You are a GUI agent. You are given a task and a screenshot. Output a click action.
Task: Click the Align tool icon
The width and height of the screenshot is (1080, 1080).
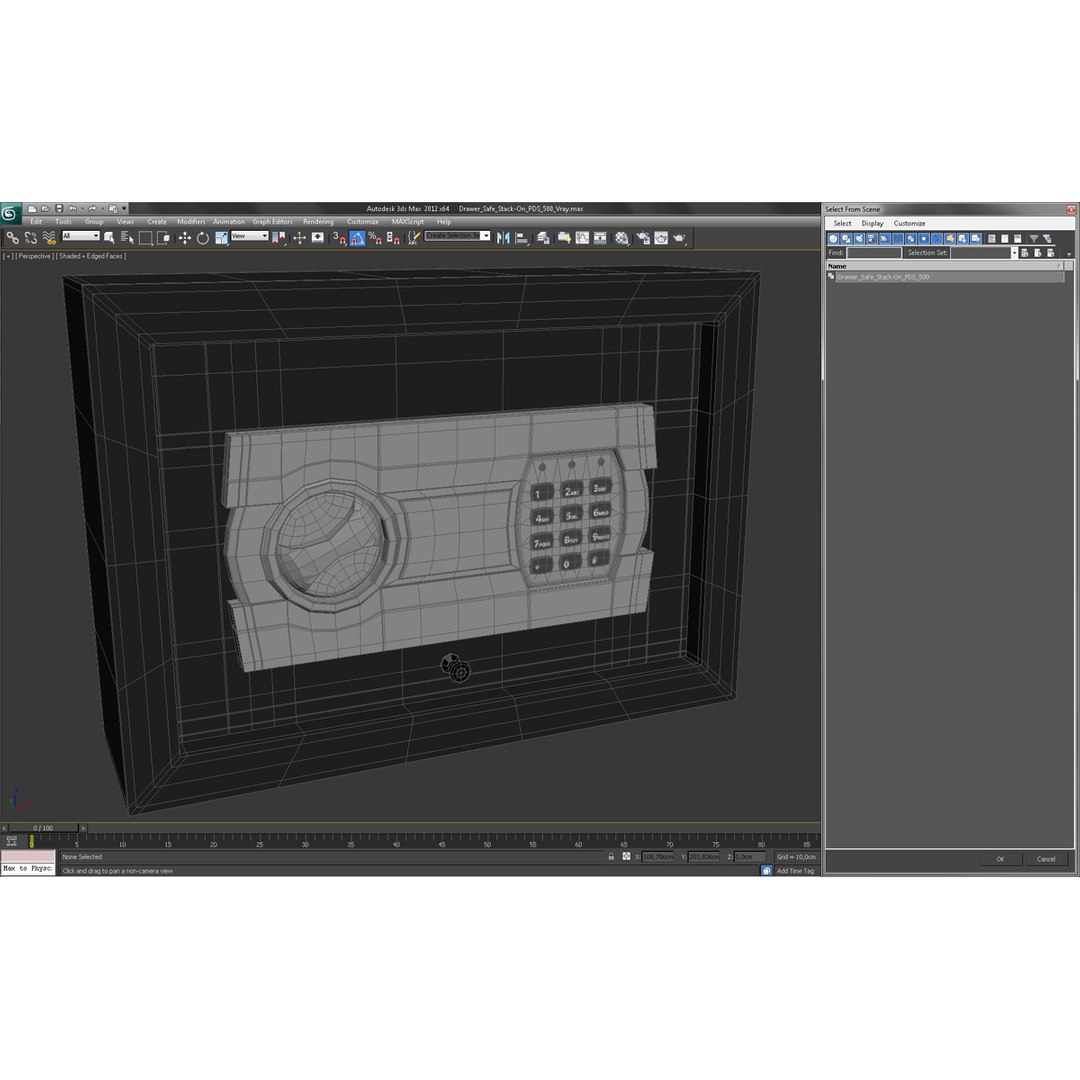click(523, 238)
